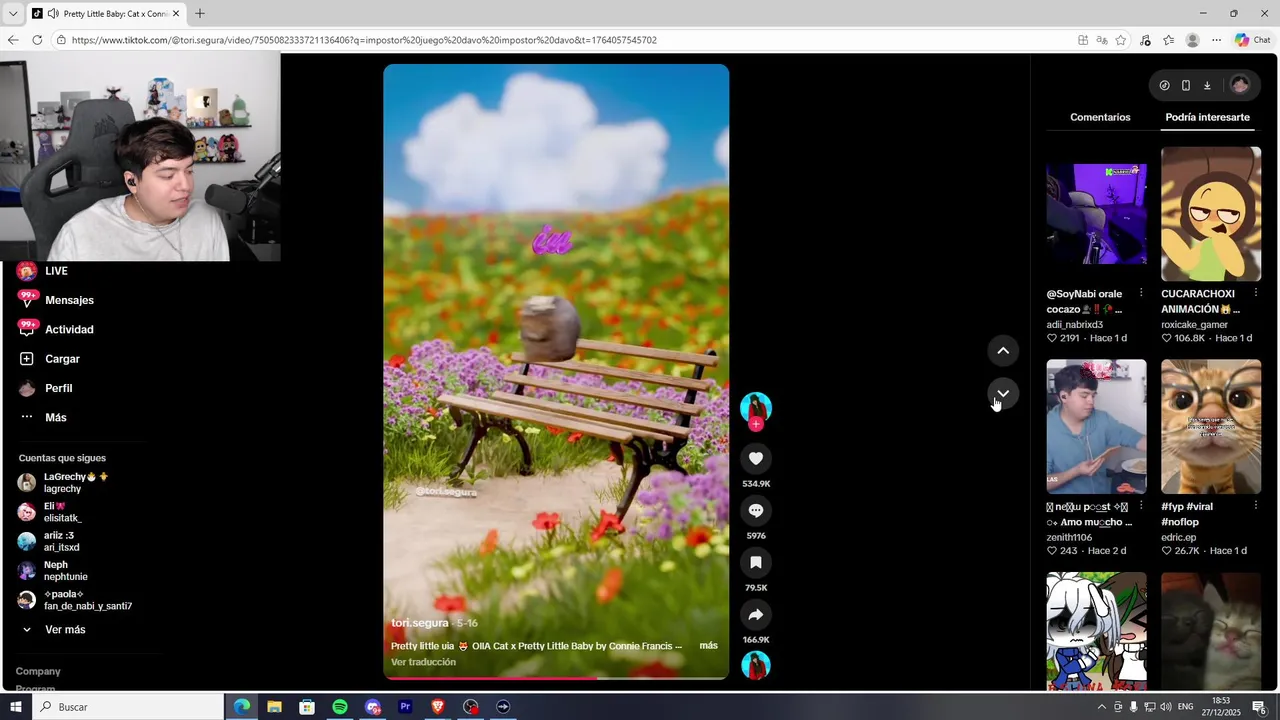This screenshot has height=720, width=1280.
Task: Open the CUCARACHOXI ANIMACIÓN thumbnail
Action: [x=1211, y=214]
